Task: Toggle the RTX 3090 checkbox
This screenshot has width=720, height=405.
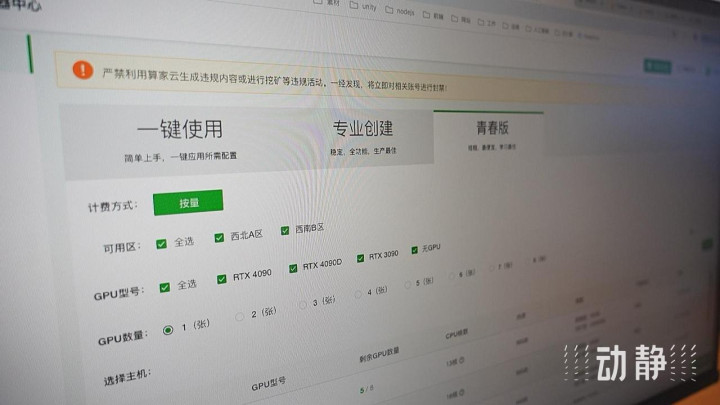Action: (360, 258)
